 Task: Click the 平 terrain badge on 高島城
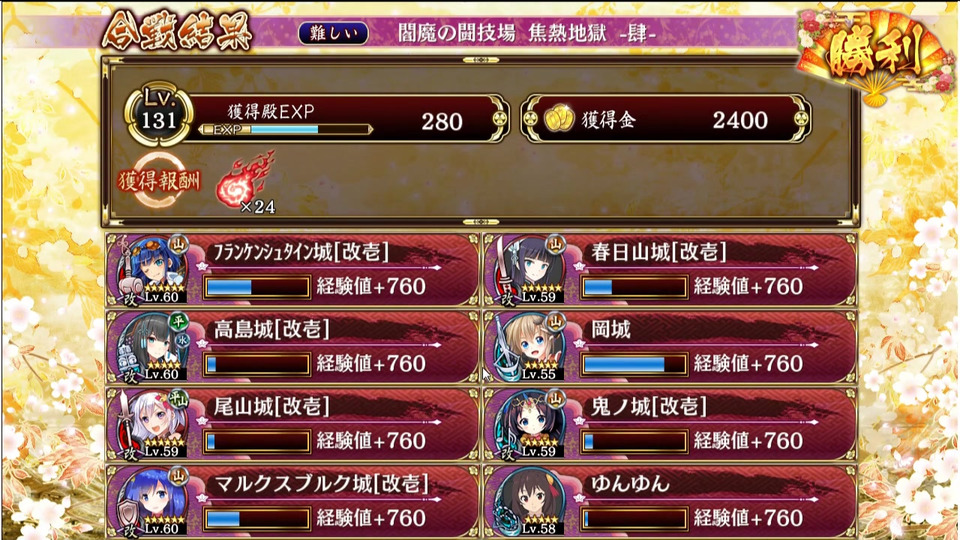[178, 320]
